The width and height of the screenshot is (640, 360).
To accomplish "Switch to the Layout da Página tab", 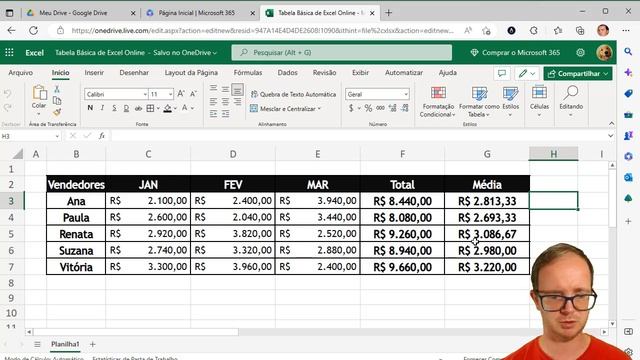I will click(191, 73).
